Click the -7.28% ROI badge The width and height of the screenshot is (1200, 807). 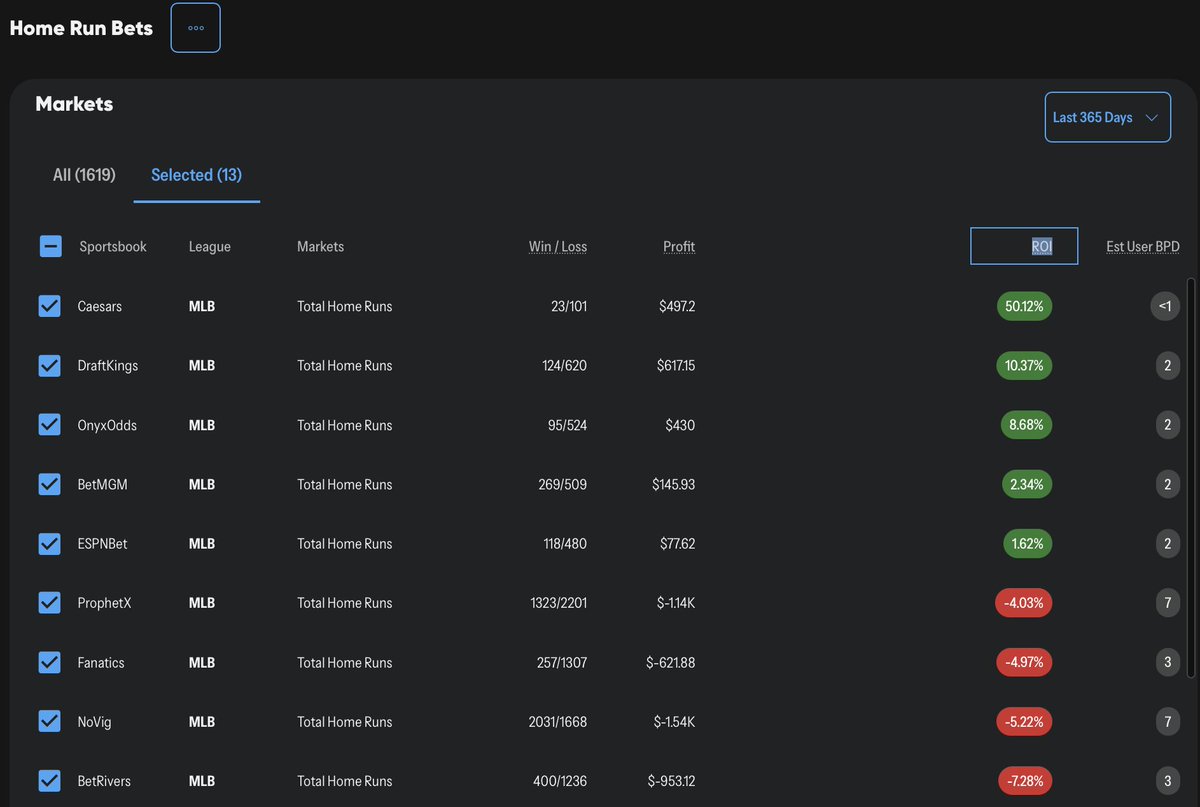coord(1024,781)
